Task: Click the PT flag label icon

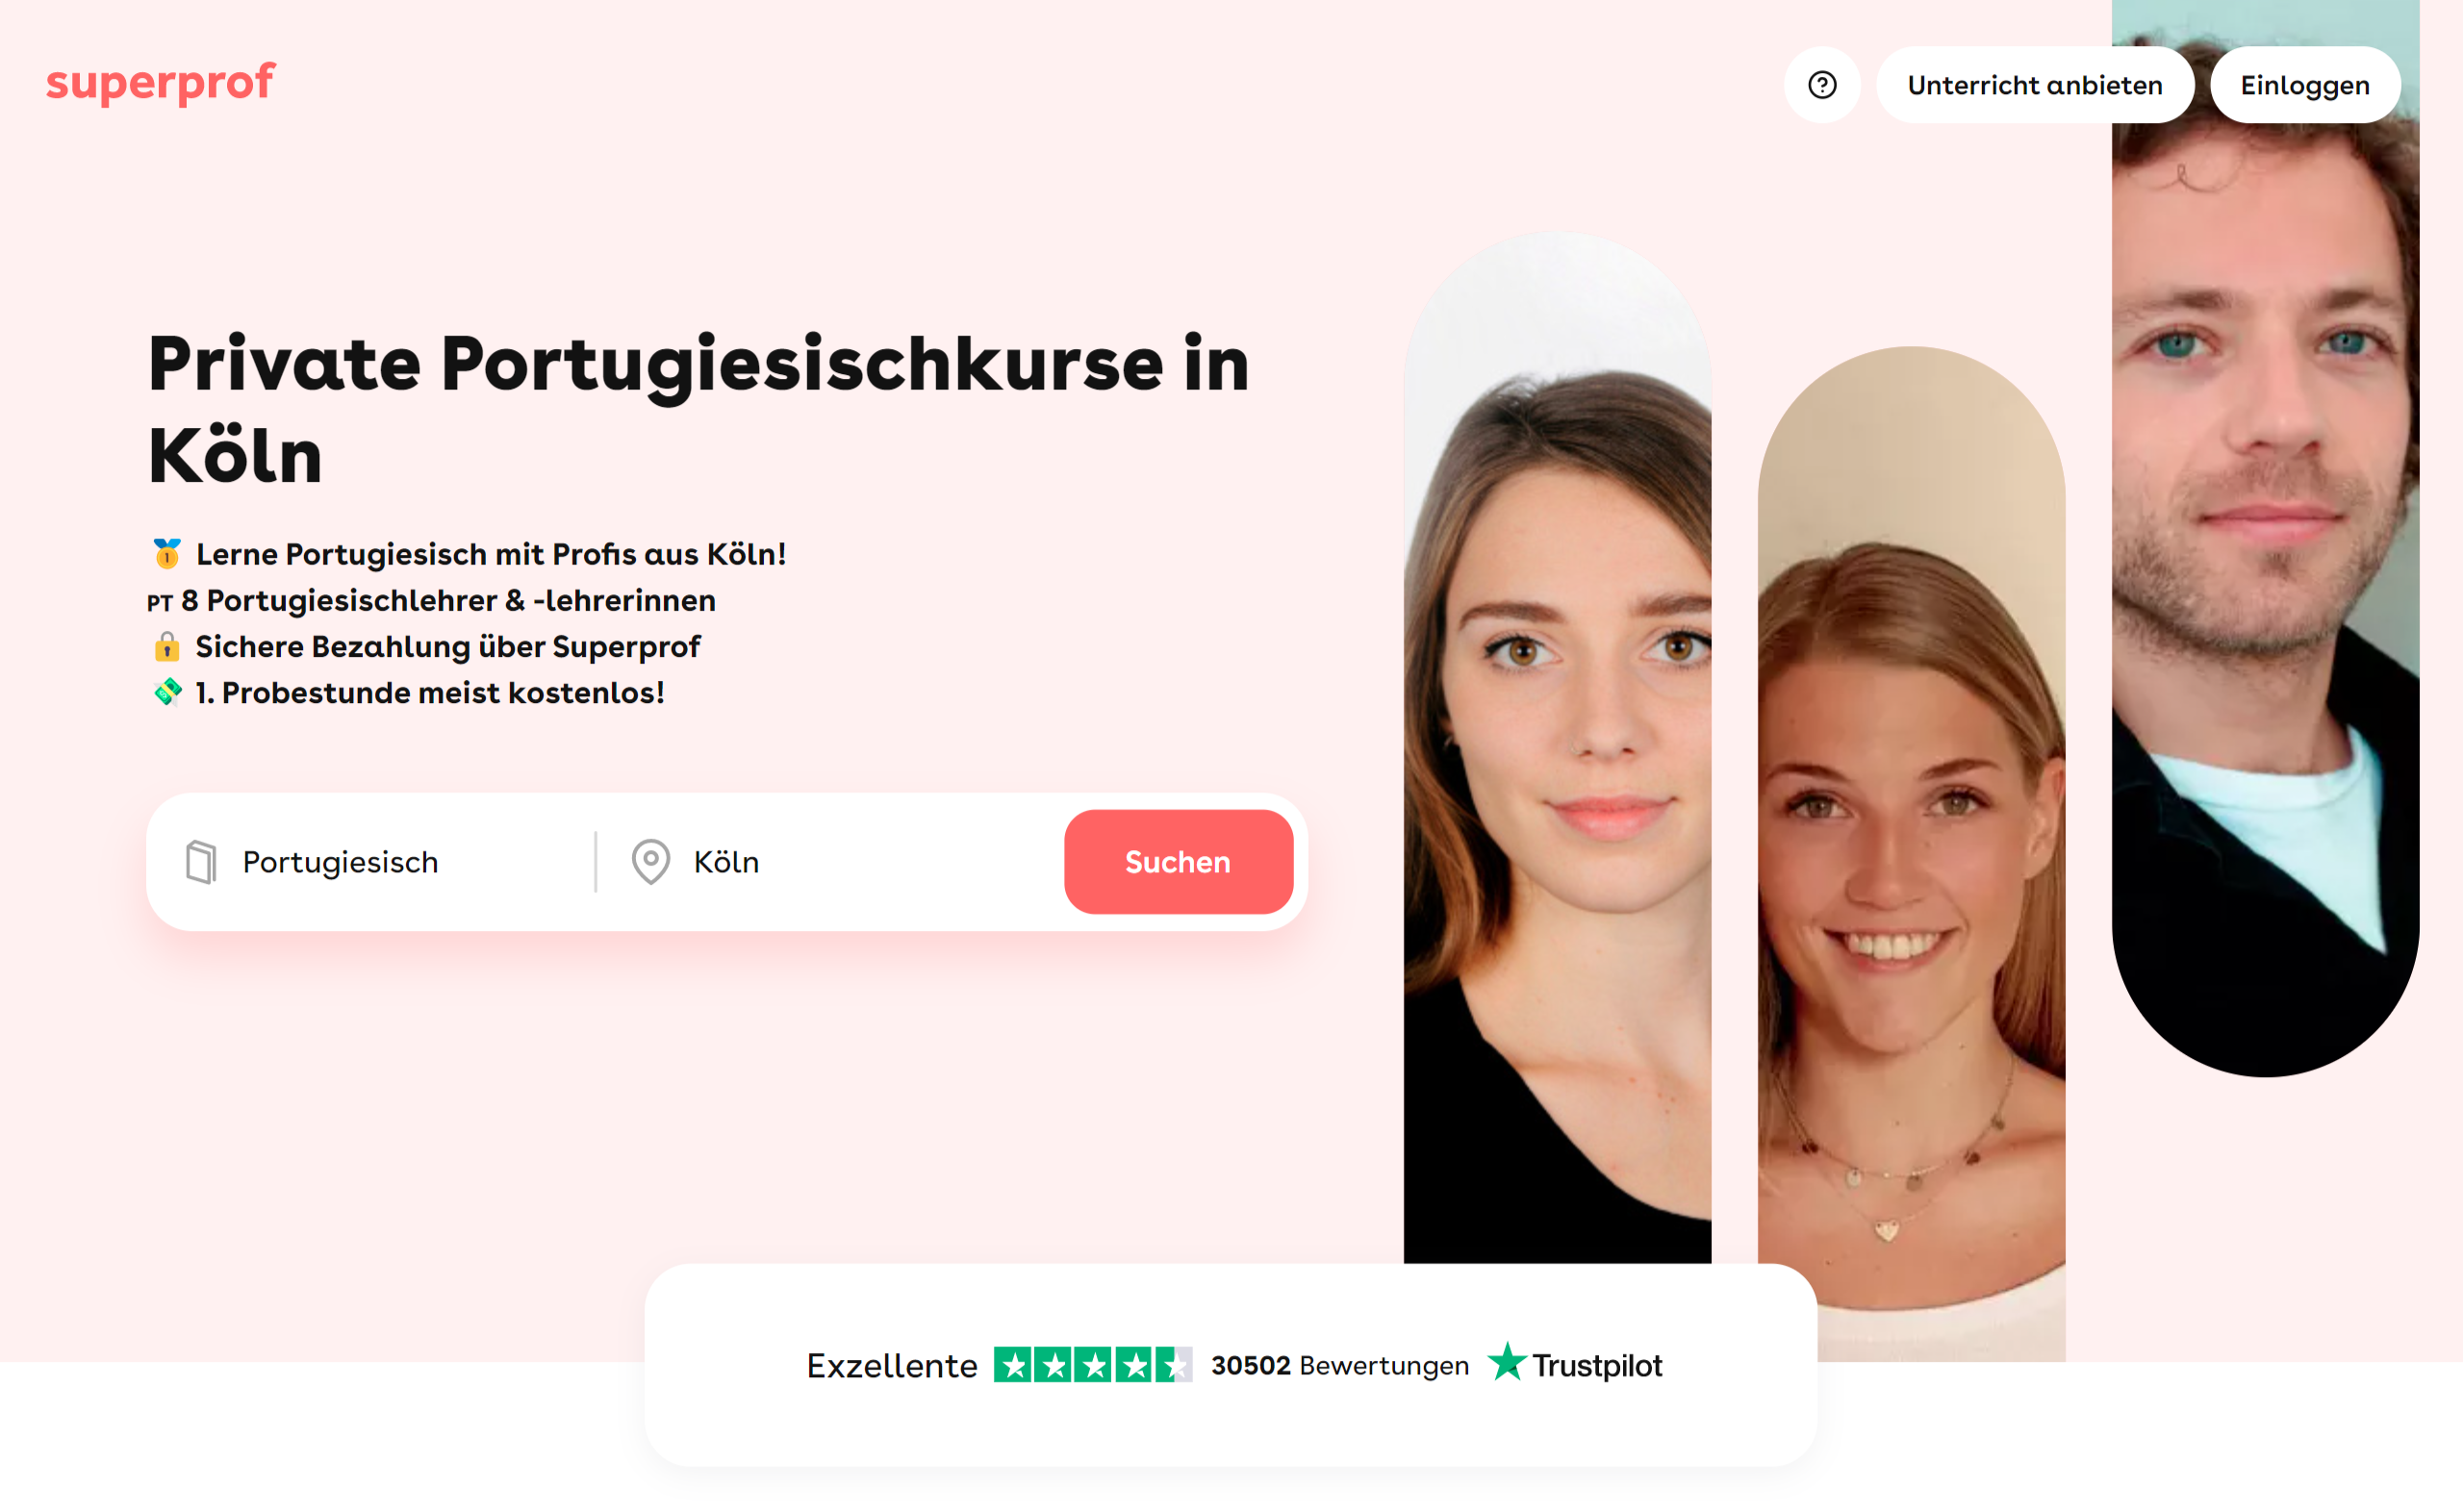Action: coord(160,602)
